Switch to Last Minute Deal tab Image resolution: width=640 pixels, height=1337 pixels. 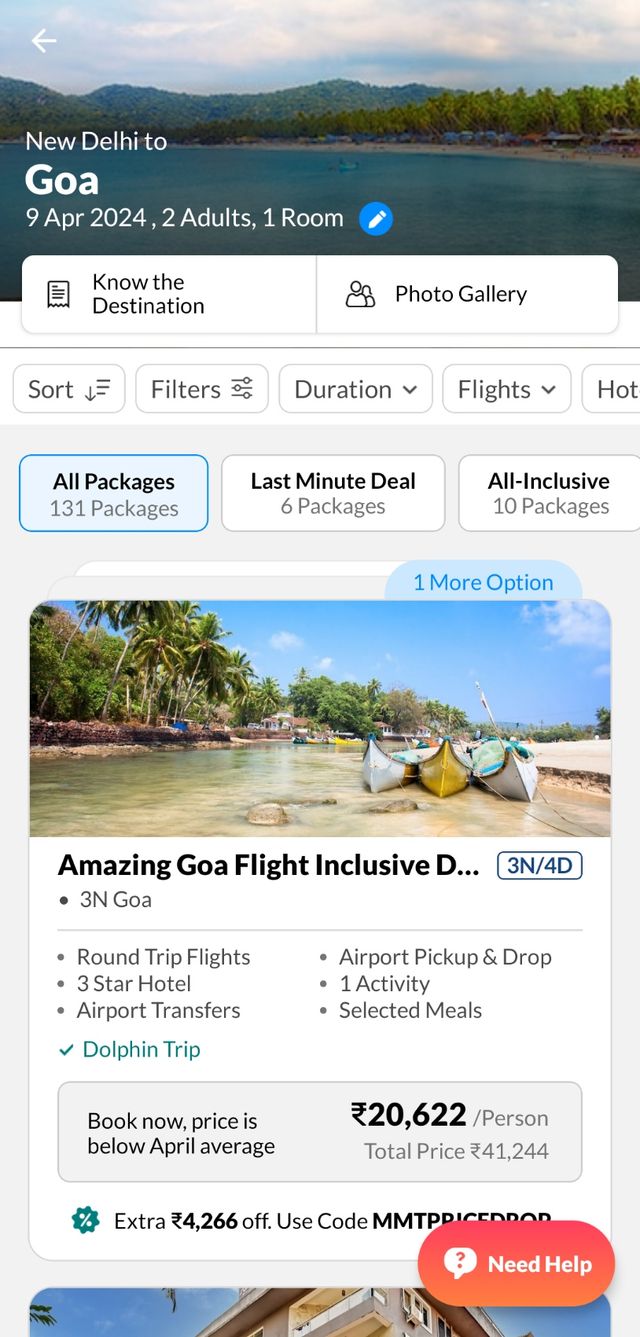click(x=333, y=493)
